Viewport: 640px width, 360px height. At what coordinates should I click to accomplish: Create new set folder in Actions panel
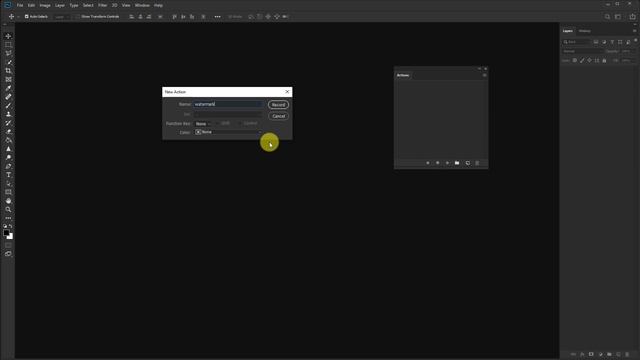457,163
